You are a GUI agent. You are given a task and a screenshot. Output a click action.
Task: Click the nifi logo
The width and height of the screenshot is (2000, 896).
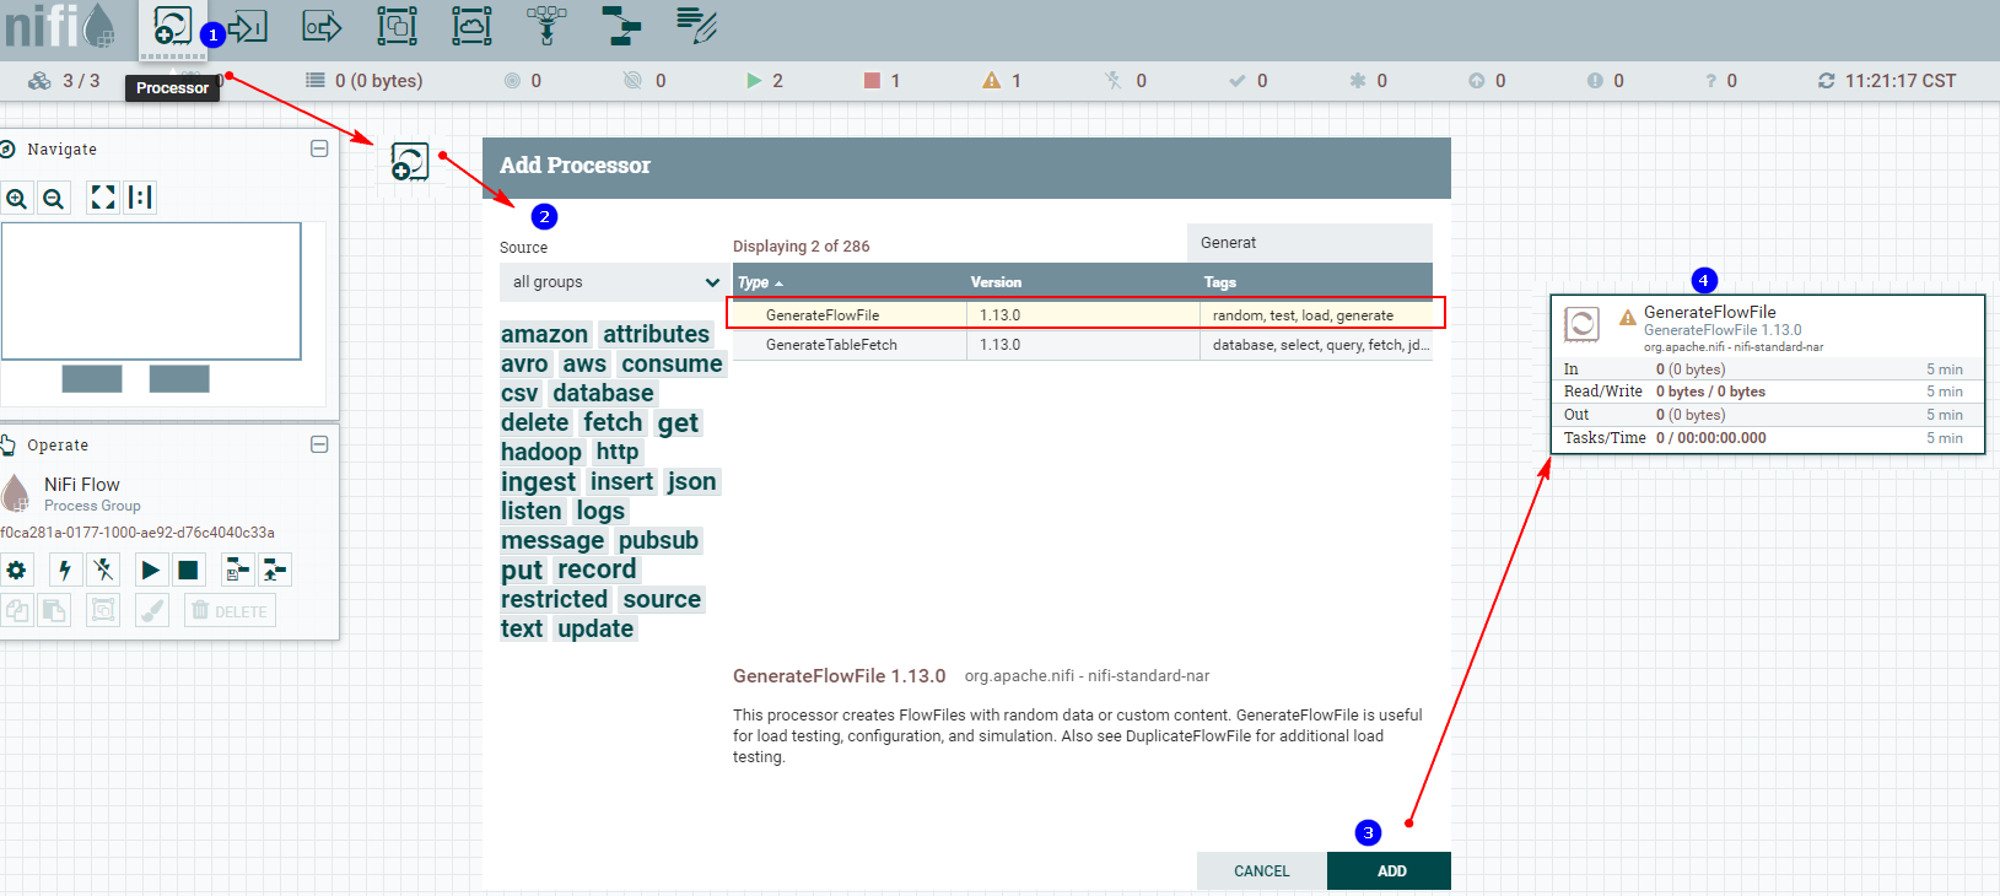click(60, 25)
